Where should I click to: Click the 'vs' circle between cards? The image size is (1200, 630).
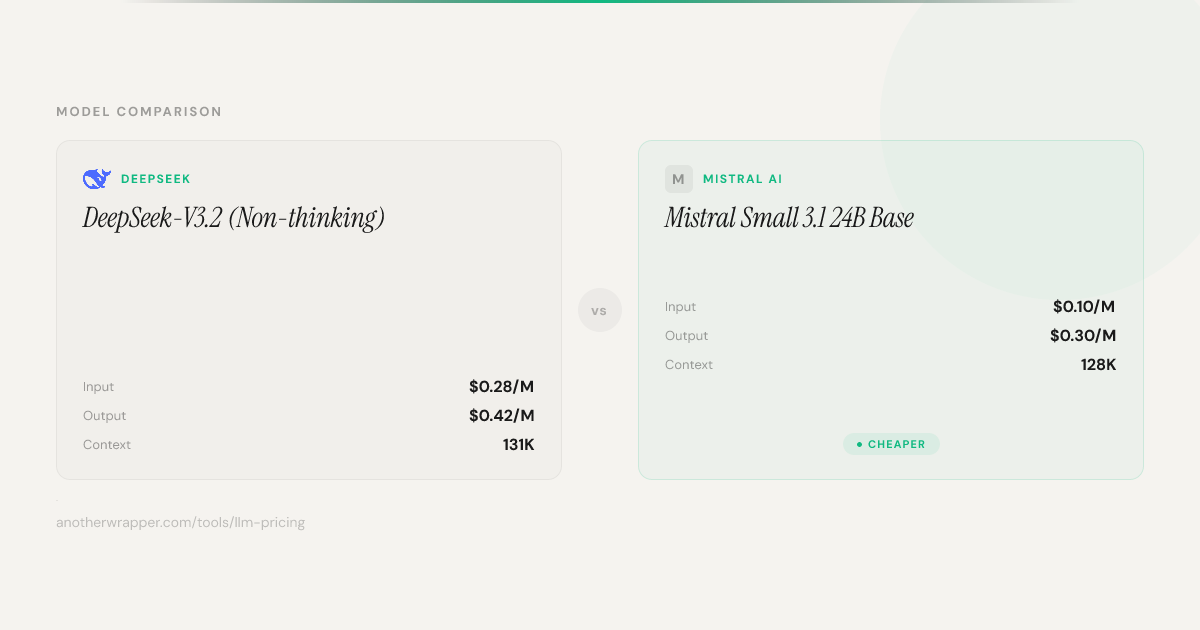[x=599, y=310]
